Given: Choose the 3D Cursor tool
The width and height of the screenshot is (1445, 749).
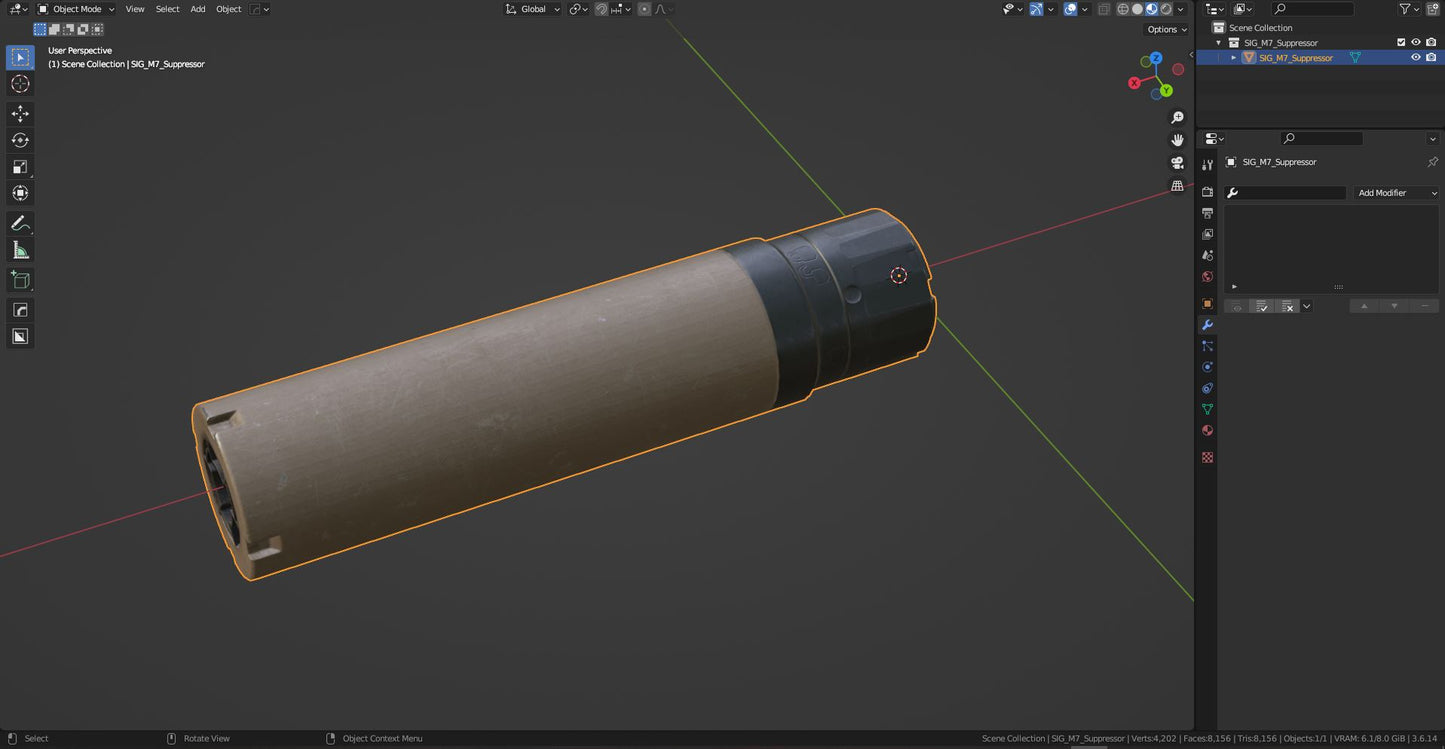Looking at the screenshot, I should pyautogui.click(x=20, y=84).
